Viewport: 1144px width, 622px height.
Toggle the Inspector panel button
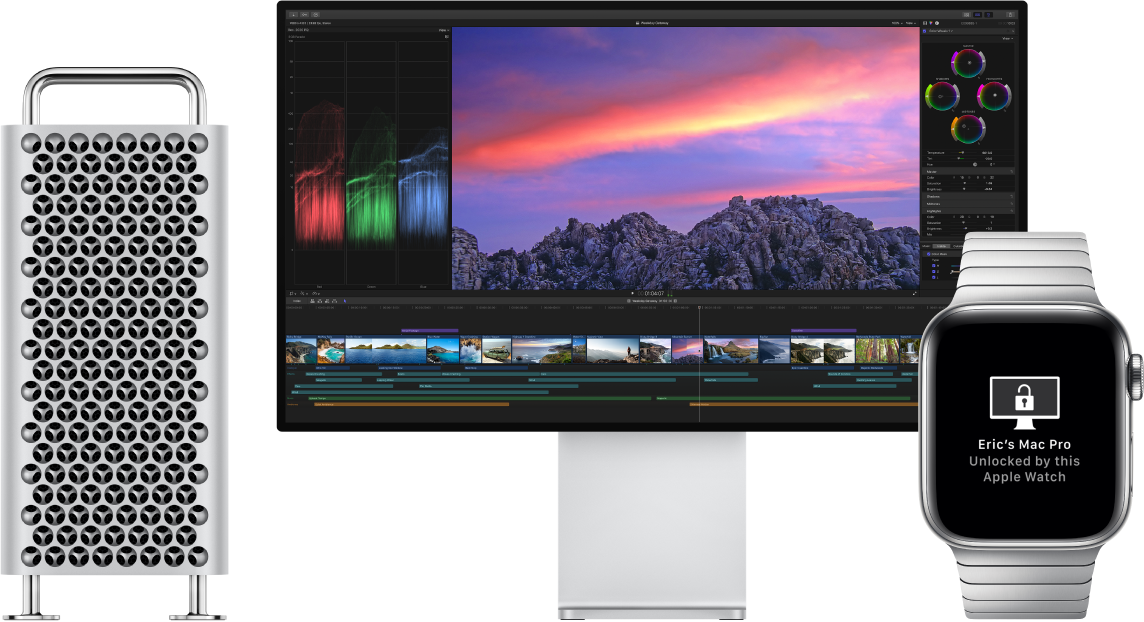click(989, 15)
